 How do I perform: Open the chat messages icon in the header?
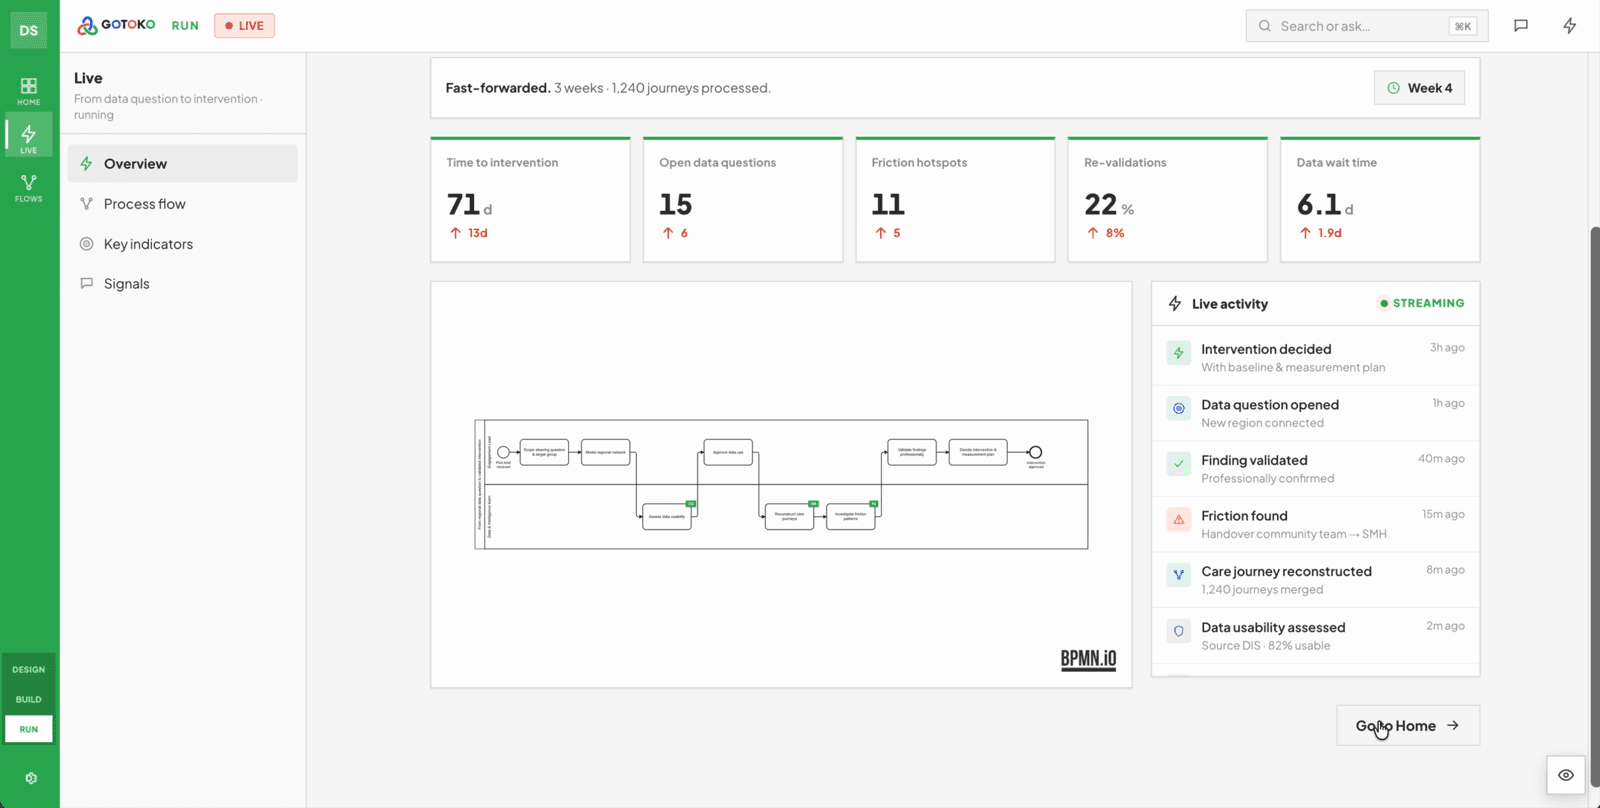(1521, 26)
